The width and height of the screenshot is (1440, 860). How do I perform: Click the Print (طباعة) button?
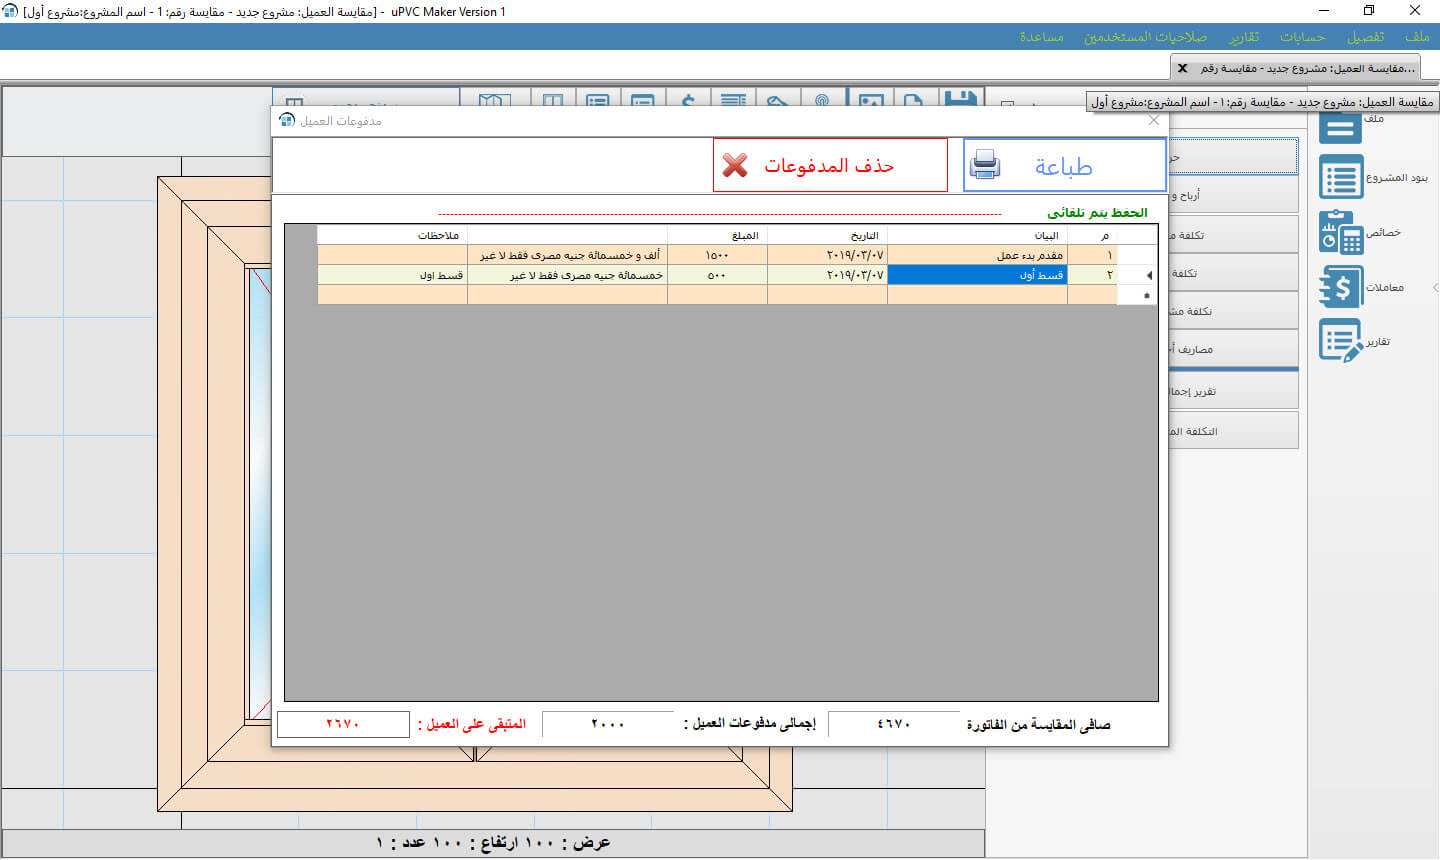pyautogui.click(x=1064, y=166)
